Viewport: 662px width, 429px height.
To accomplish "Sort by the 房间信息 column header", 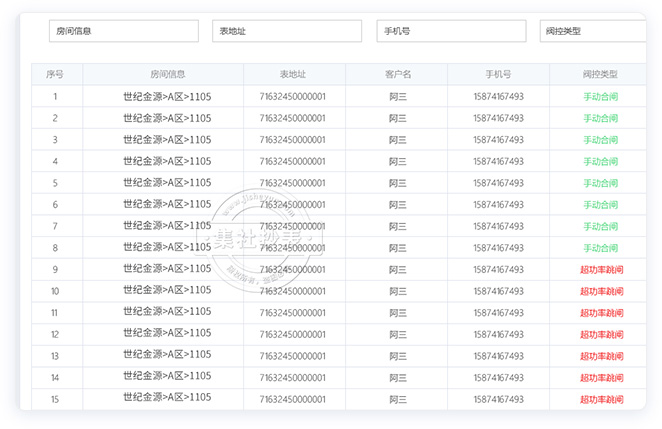I will tap(167, 74).
